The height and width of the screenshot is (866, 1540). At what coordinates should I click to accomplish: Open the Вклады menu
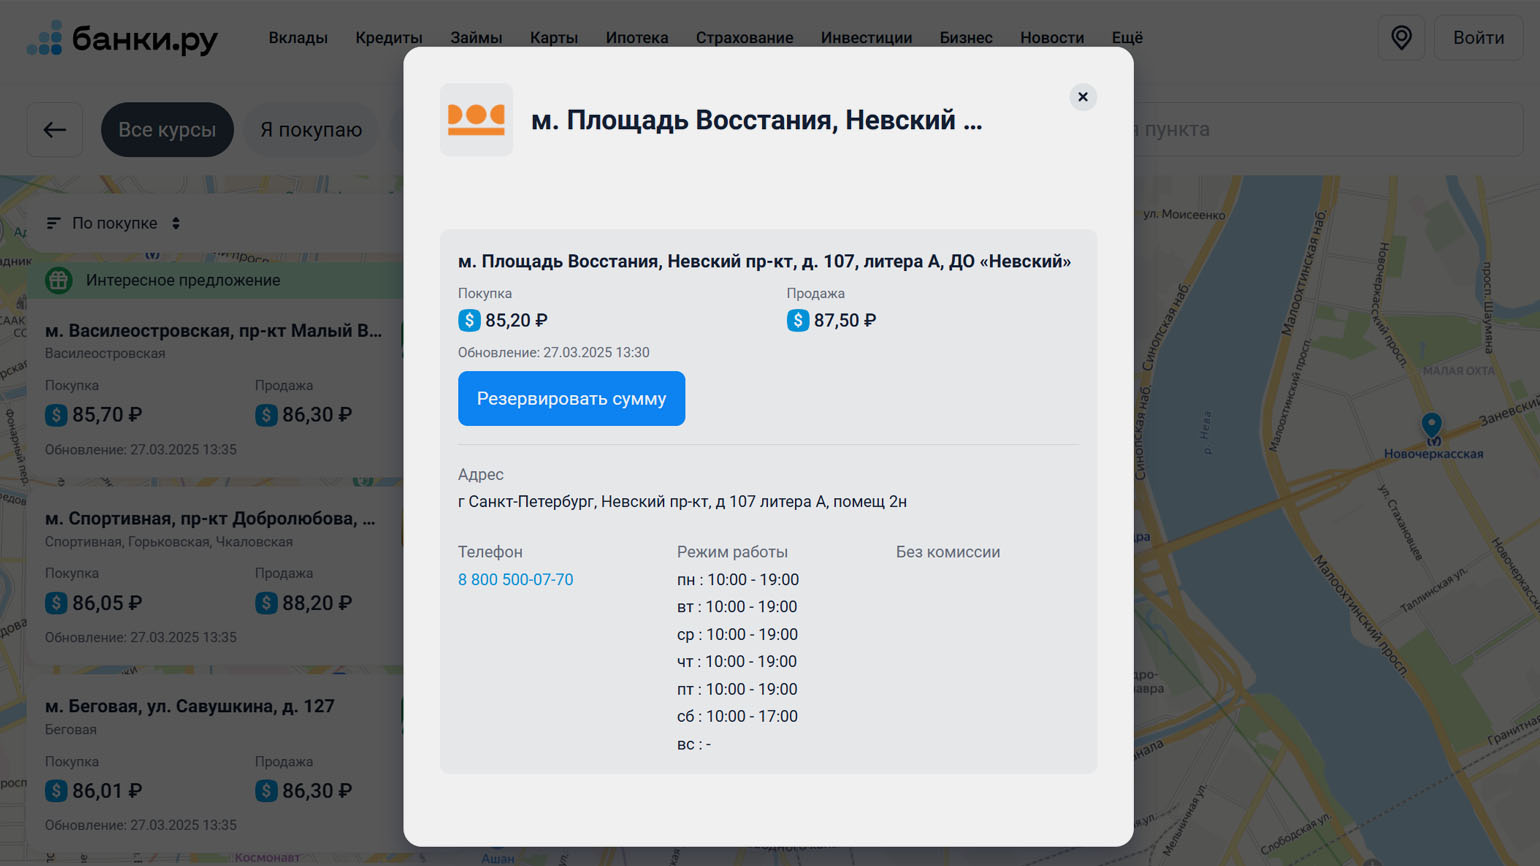coord(297,38)
